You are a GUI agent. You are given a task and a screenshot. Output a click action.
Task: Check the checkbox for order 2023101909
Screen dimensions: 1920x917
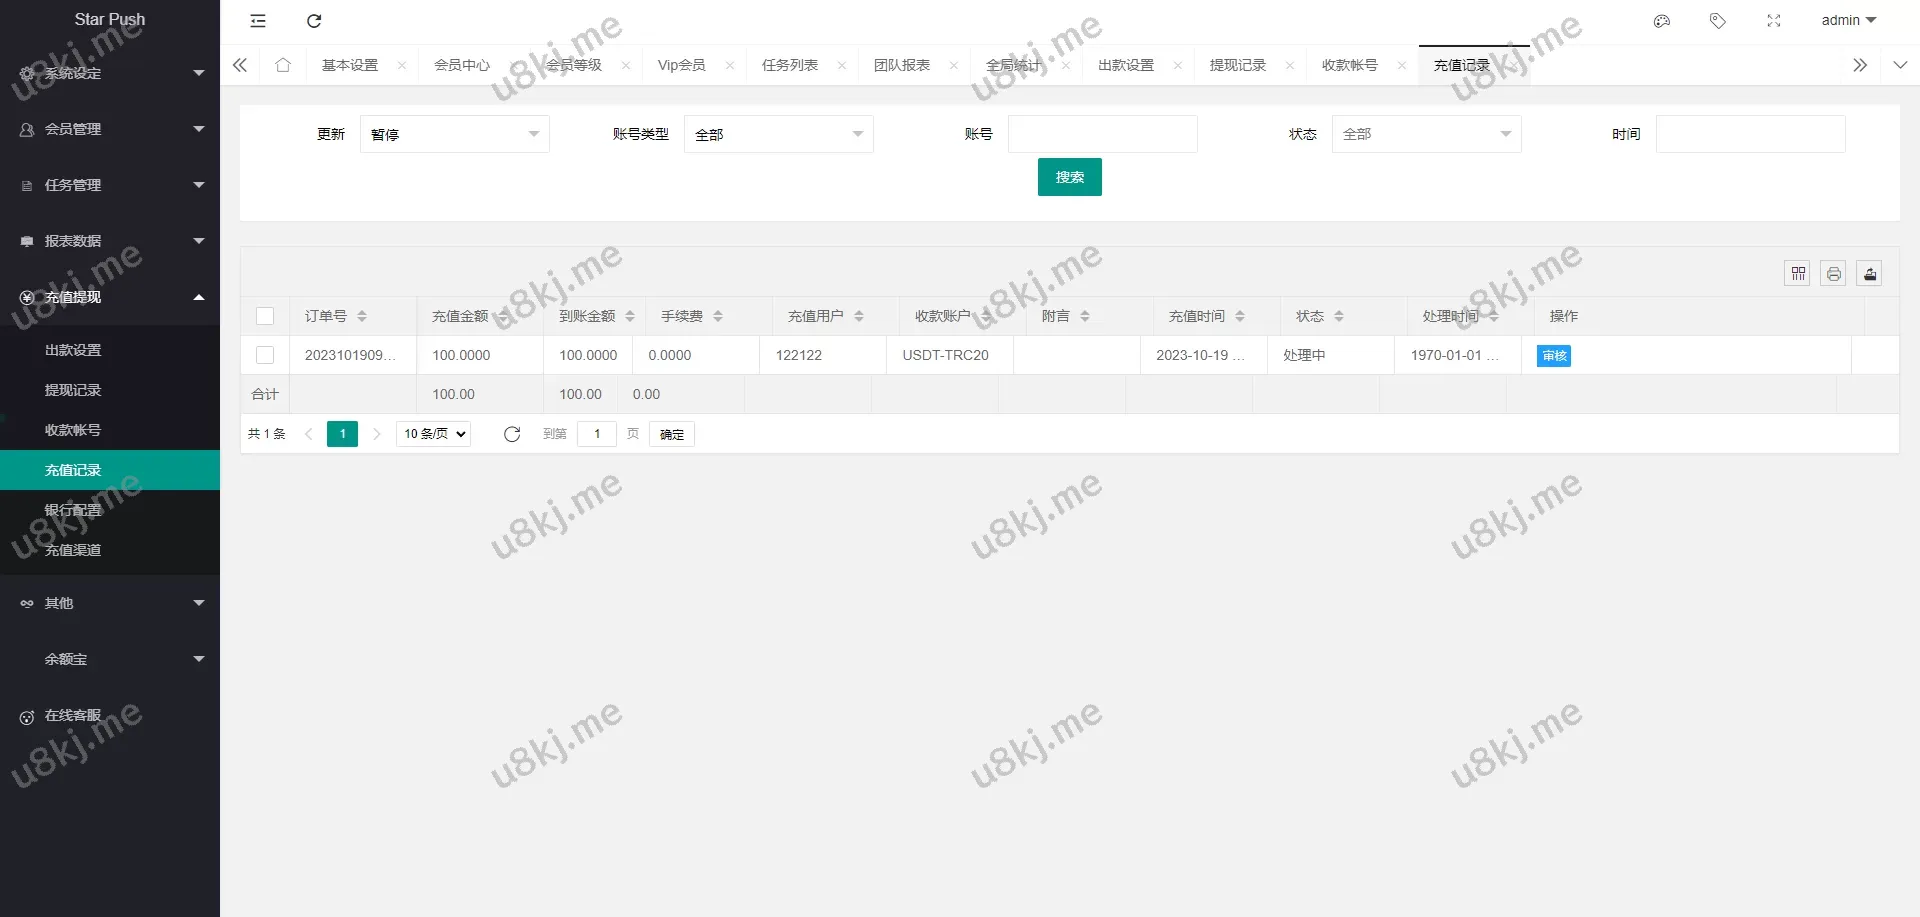pyautogui.click(x=265, y=355)
